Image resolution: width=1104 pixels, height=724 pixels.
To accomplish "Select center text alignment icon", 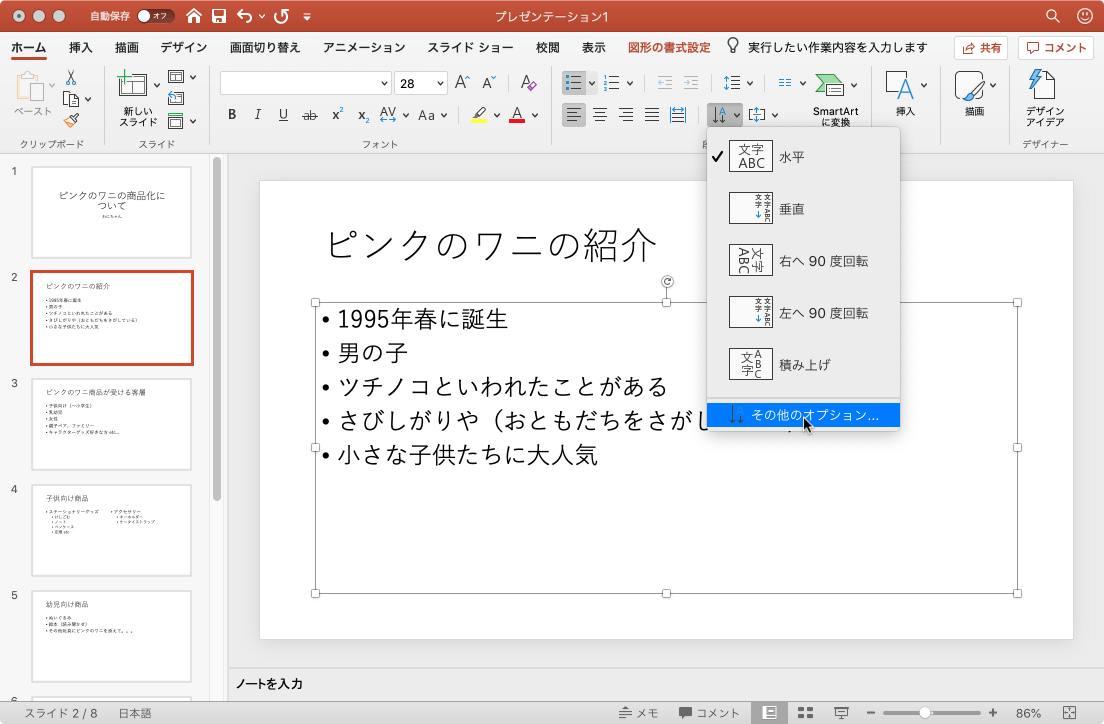I will tap(600, 115).
